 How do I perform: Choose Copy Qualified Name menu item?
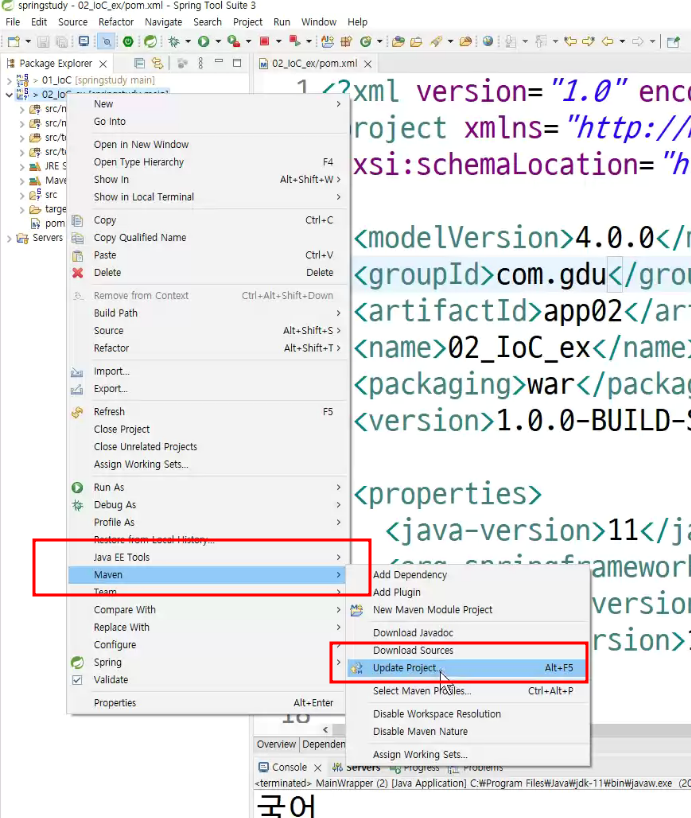click(207, 237)
